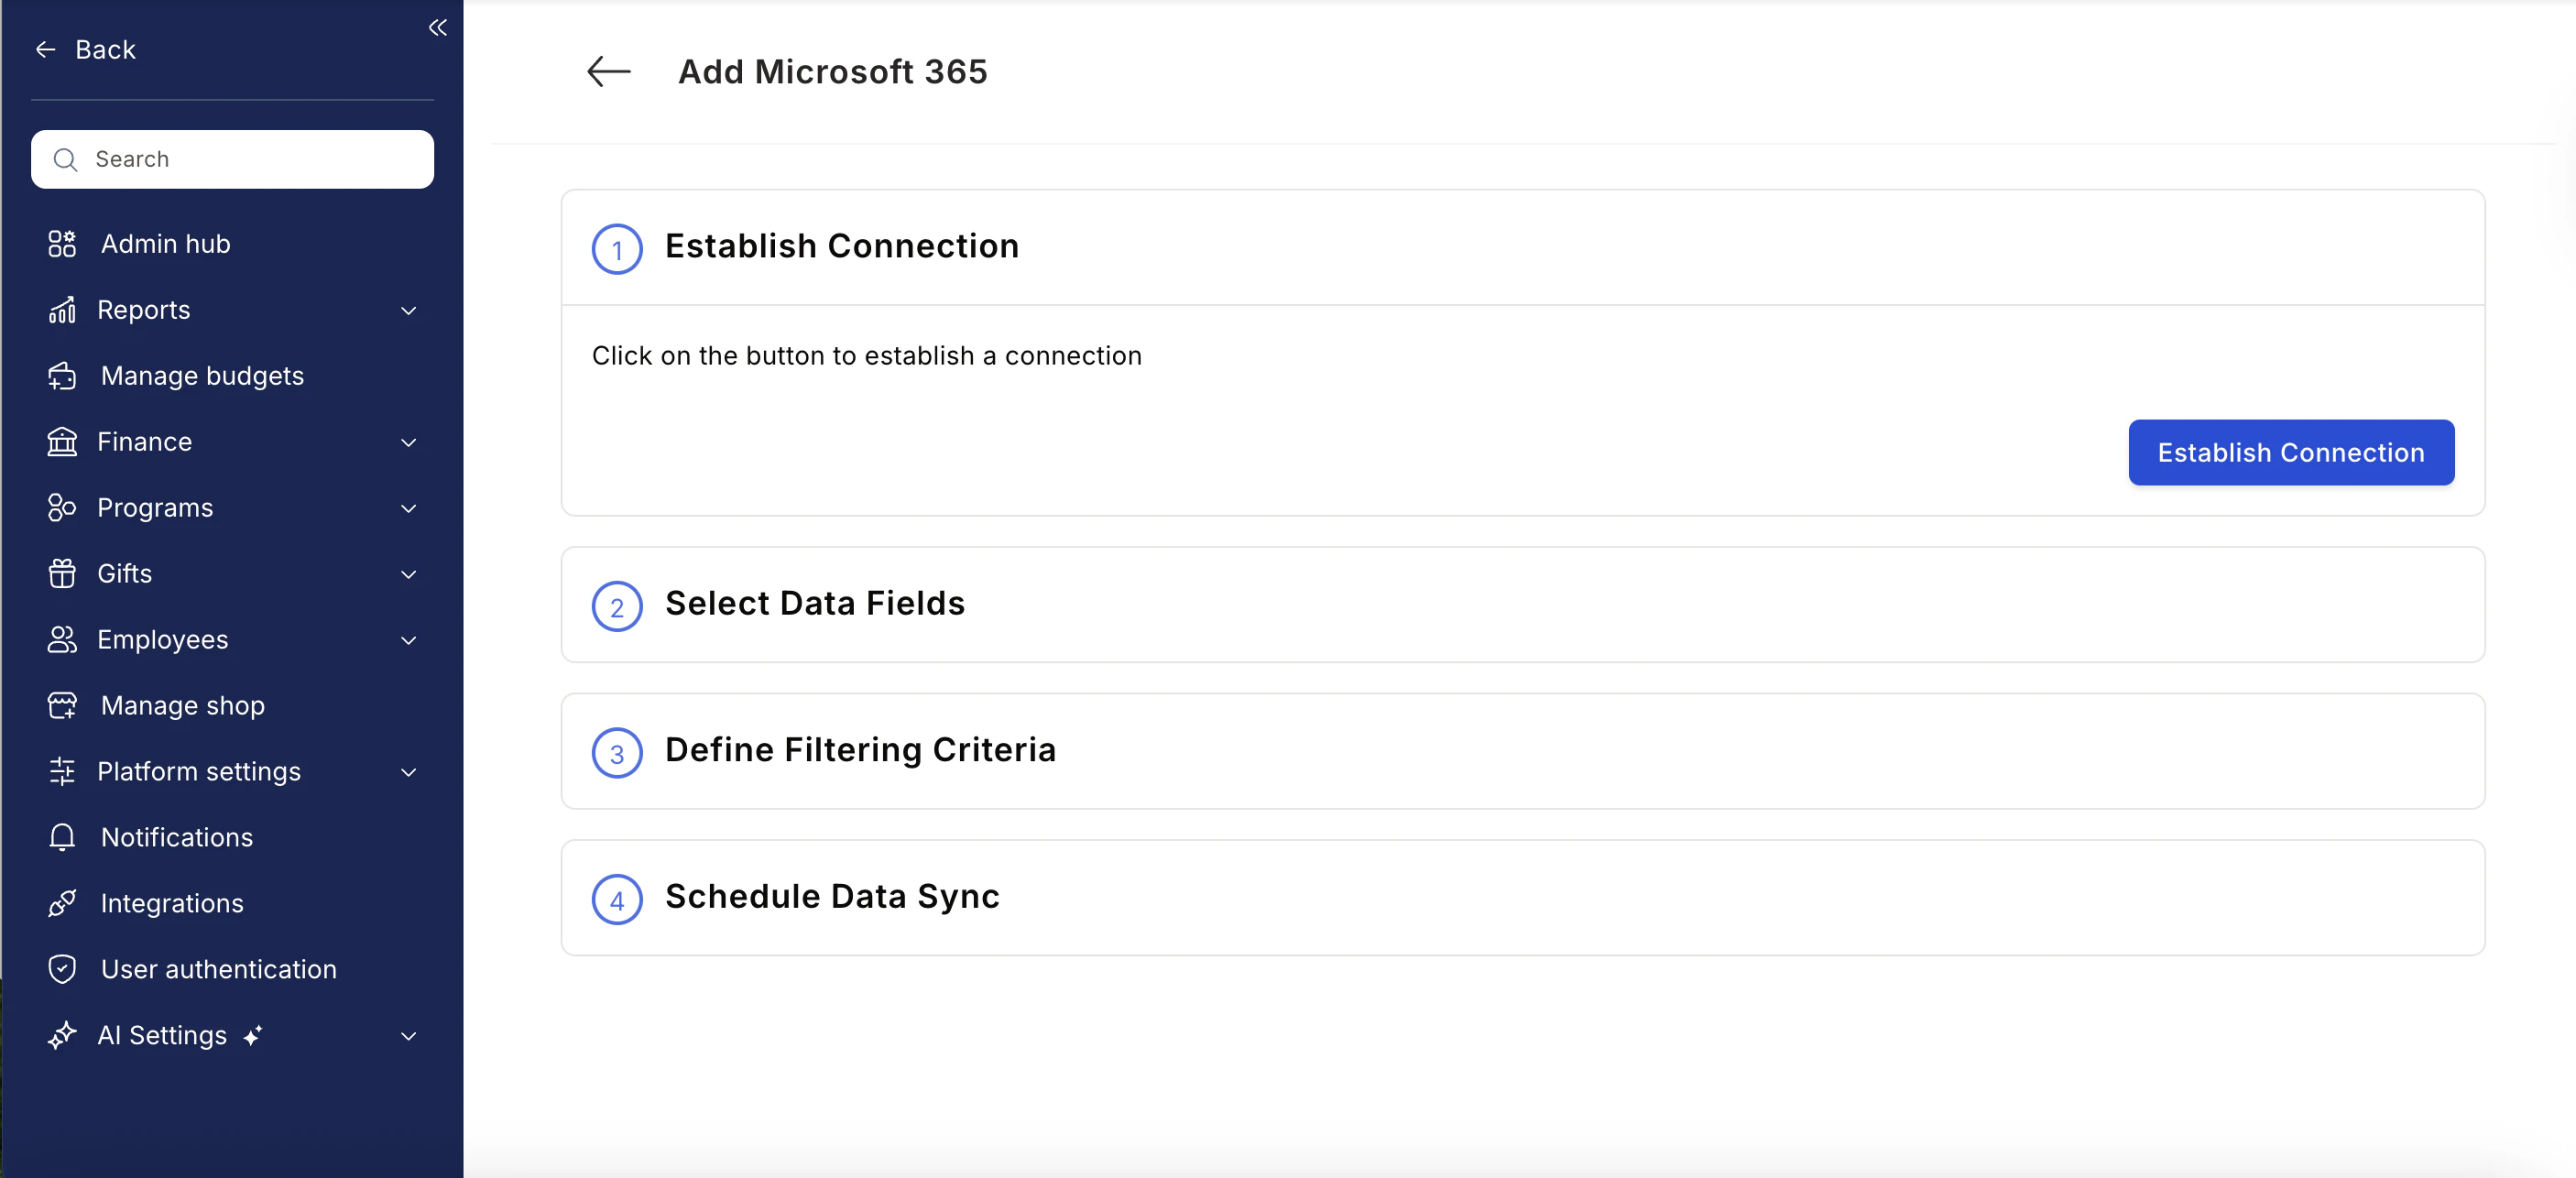Click the 'Click on the button to establish a connection' text
The width and height of the screenshot is (2576, 1178).
[866, 356]
